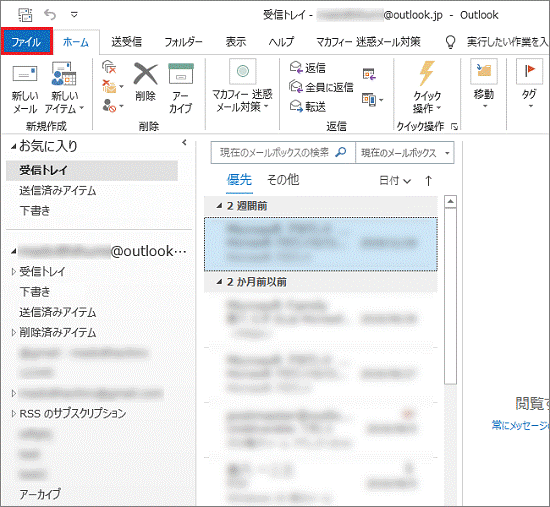The height and width of the screenshot is (507, 550).
Task: Click the send/receive all folders quick access icon
Action: [25, 15]
